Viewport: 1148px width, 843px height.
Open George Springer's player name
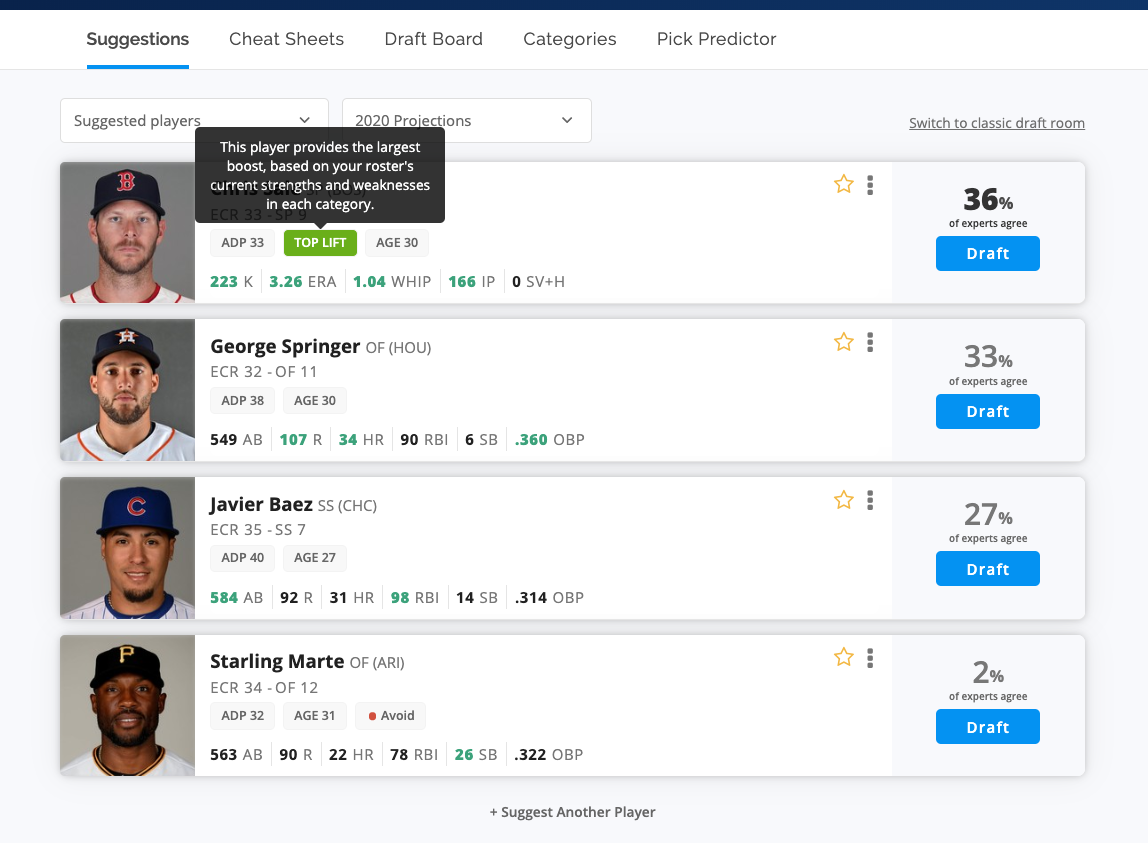(x=285, y=346)
